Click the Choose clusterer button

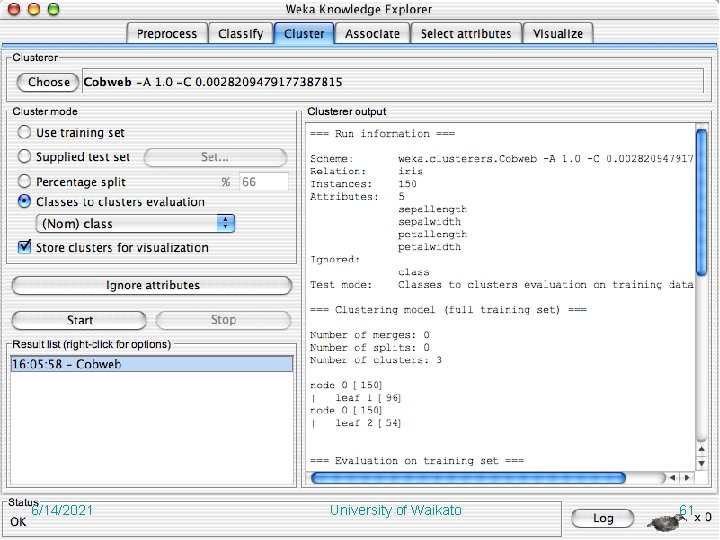tap(48, 82)
